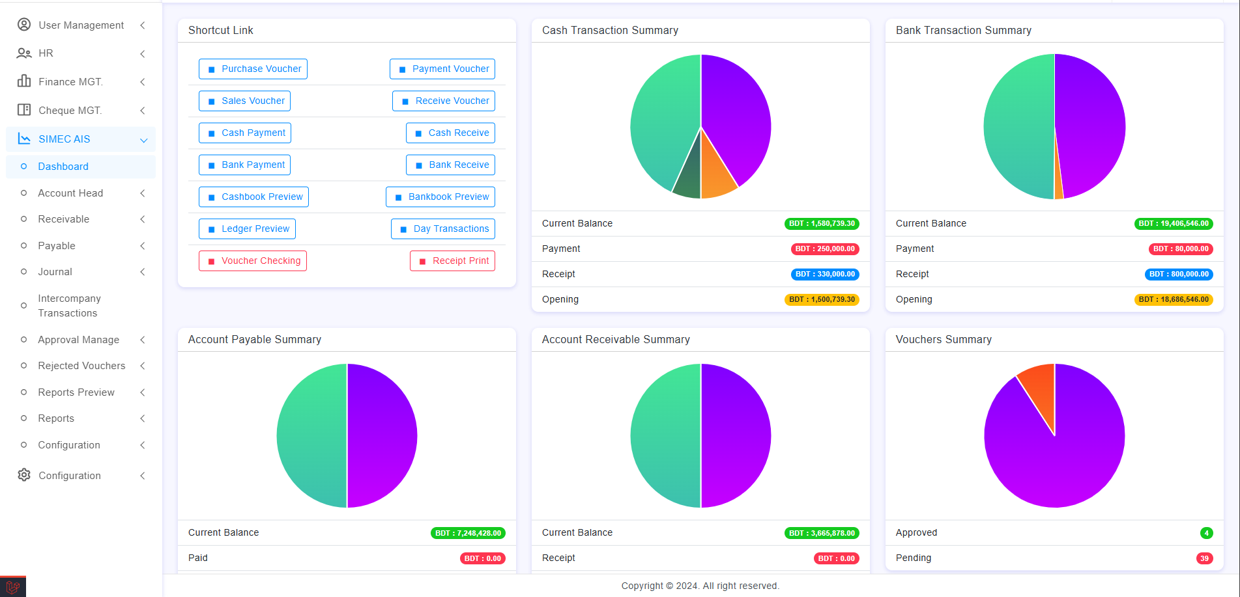Viewport: 1240px width, 597px height.
Task: Collapse the SIMEC AIS menu chevron
Action: tap(143, 140)
